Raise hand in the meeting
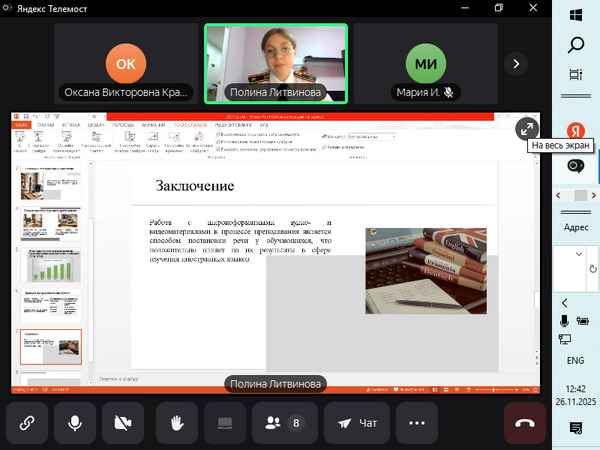 177,423
